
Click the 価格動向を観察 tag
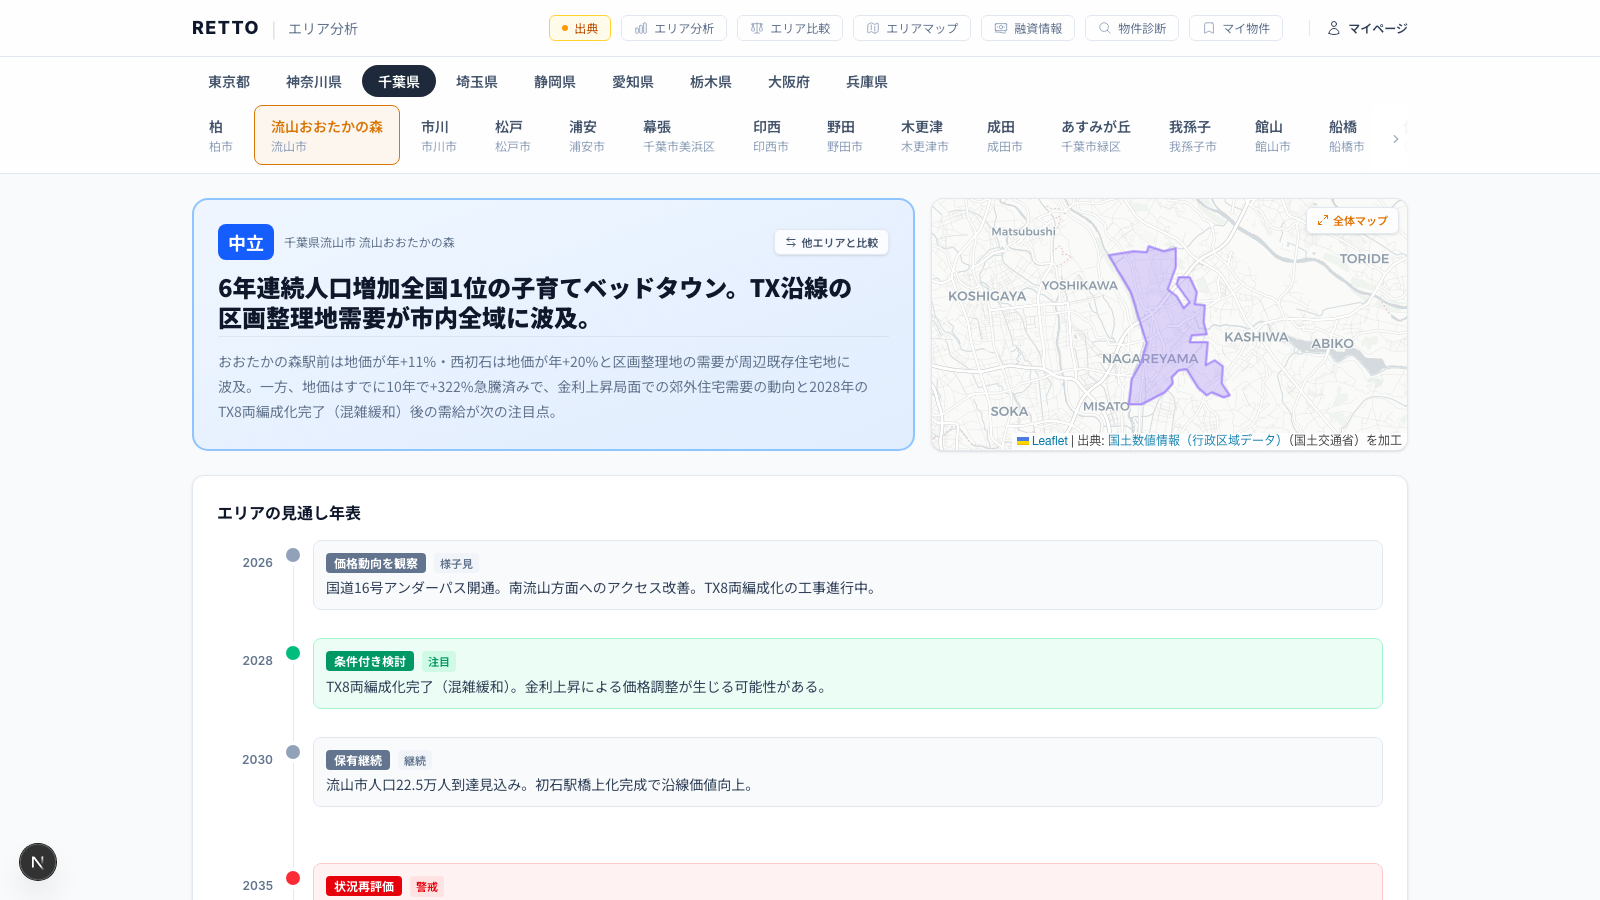[x=376, y=563]
